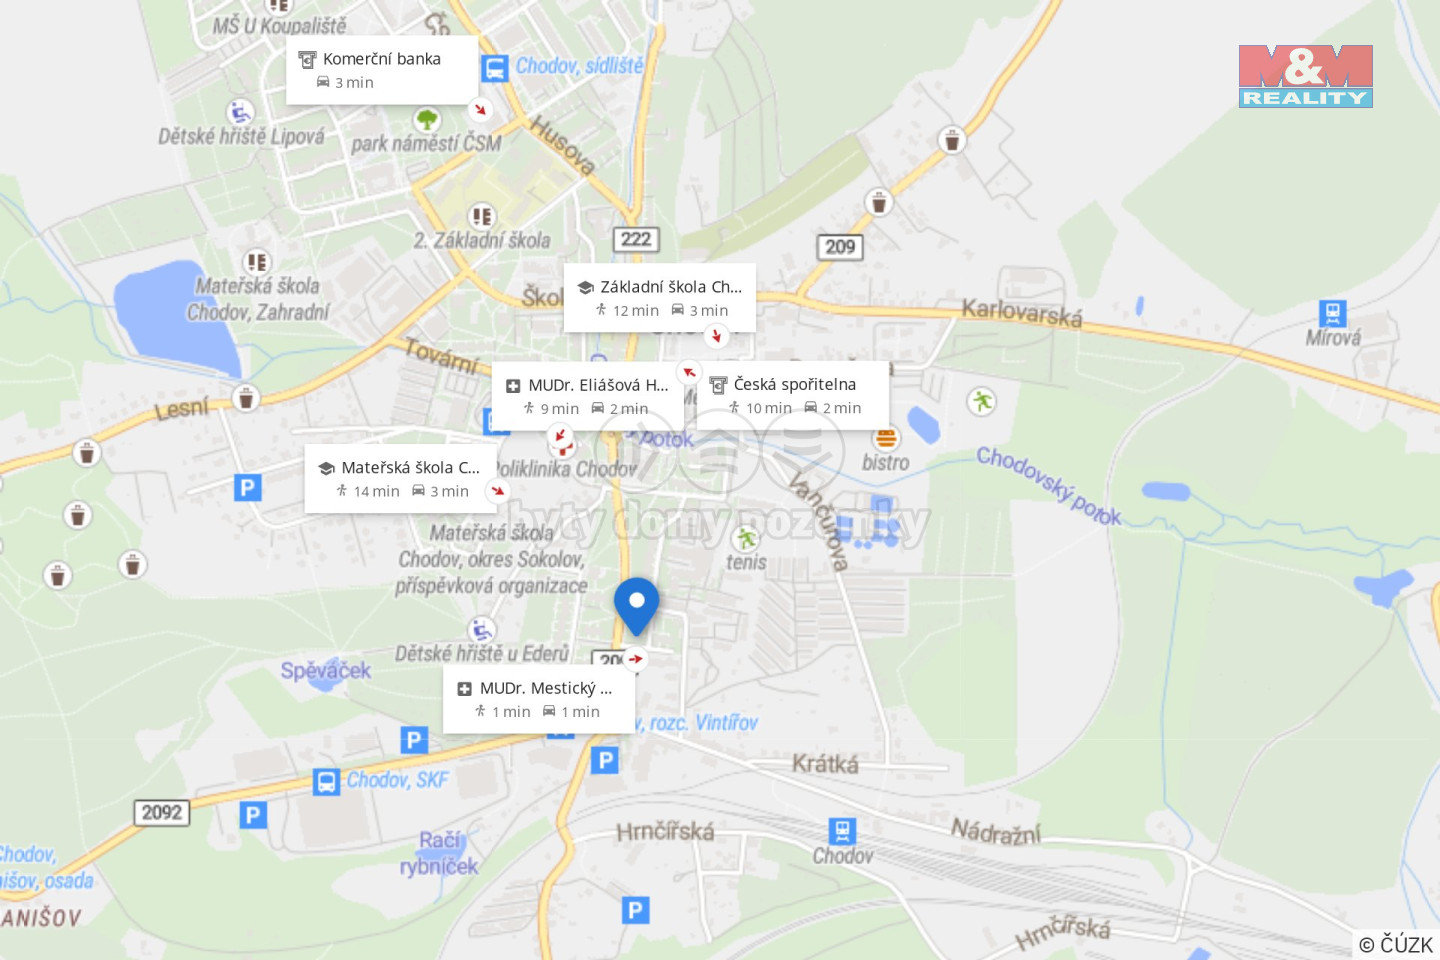This screenshot has height=960, width=1440.
Task: Click the parking icon near Lesní street
Action: pos(247,488)
